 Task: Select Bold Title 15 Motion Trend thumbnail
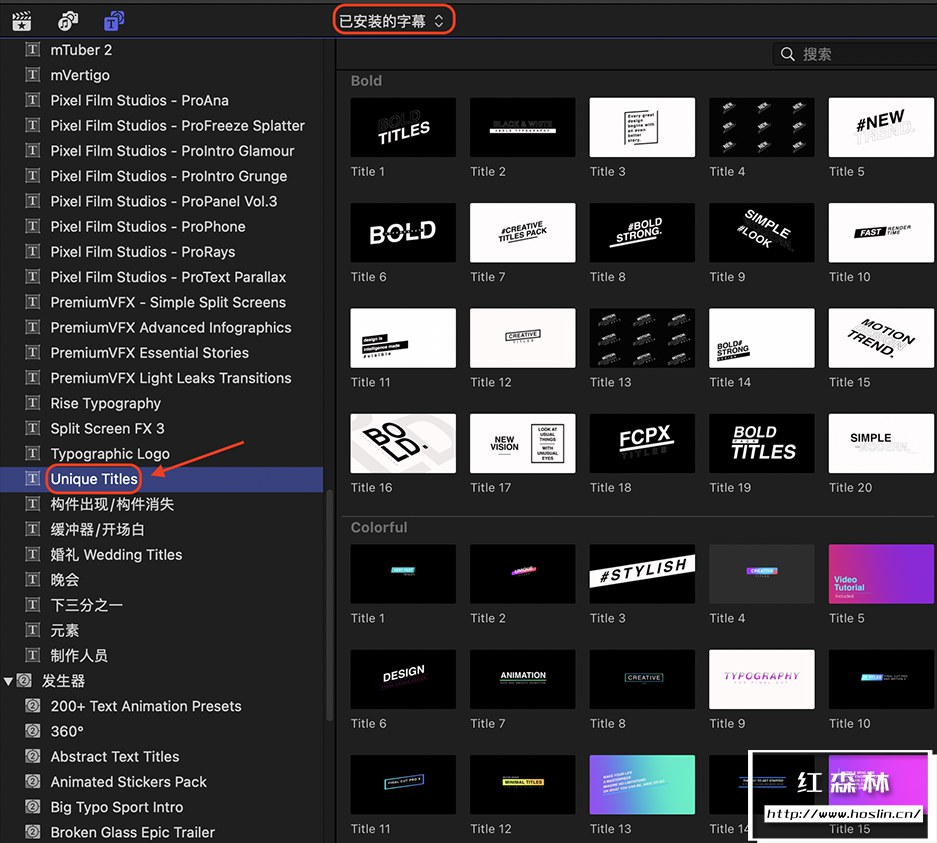click(881, 338)
